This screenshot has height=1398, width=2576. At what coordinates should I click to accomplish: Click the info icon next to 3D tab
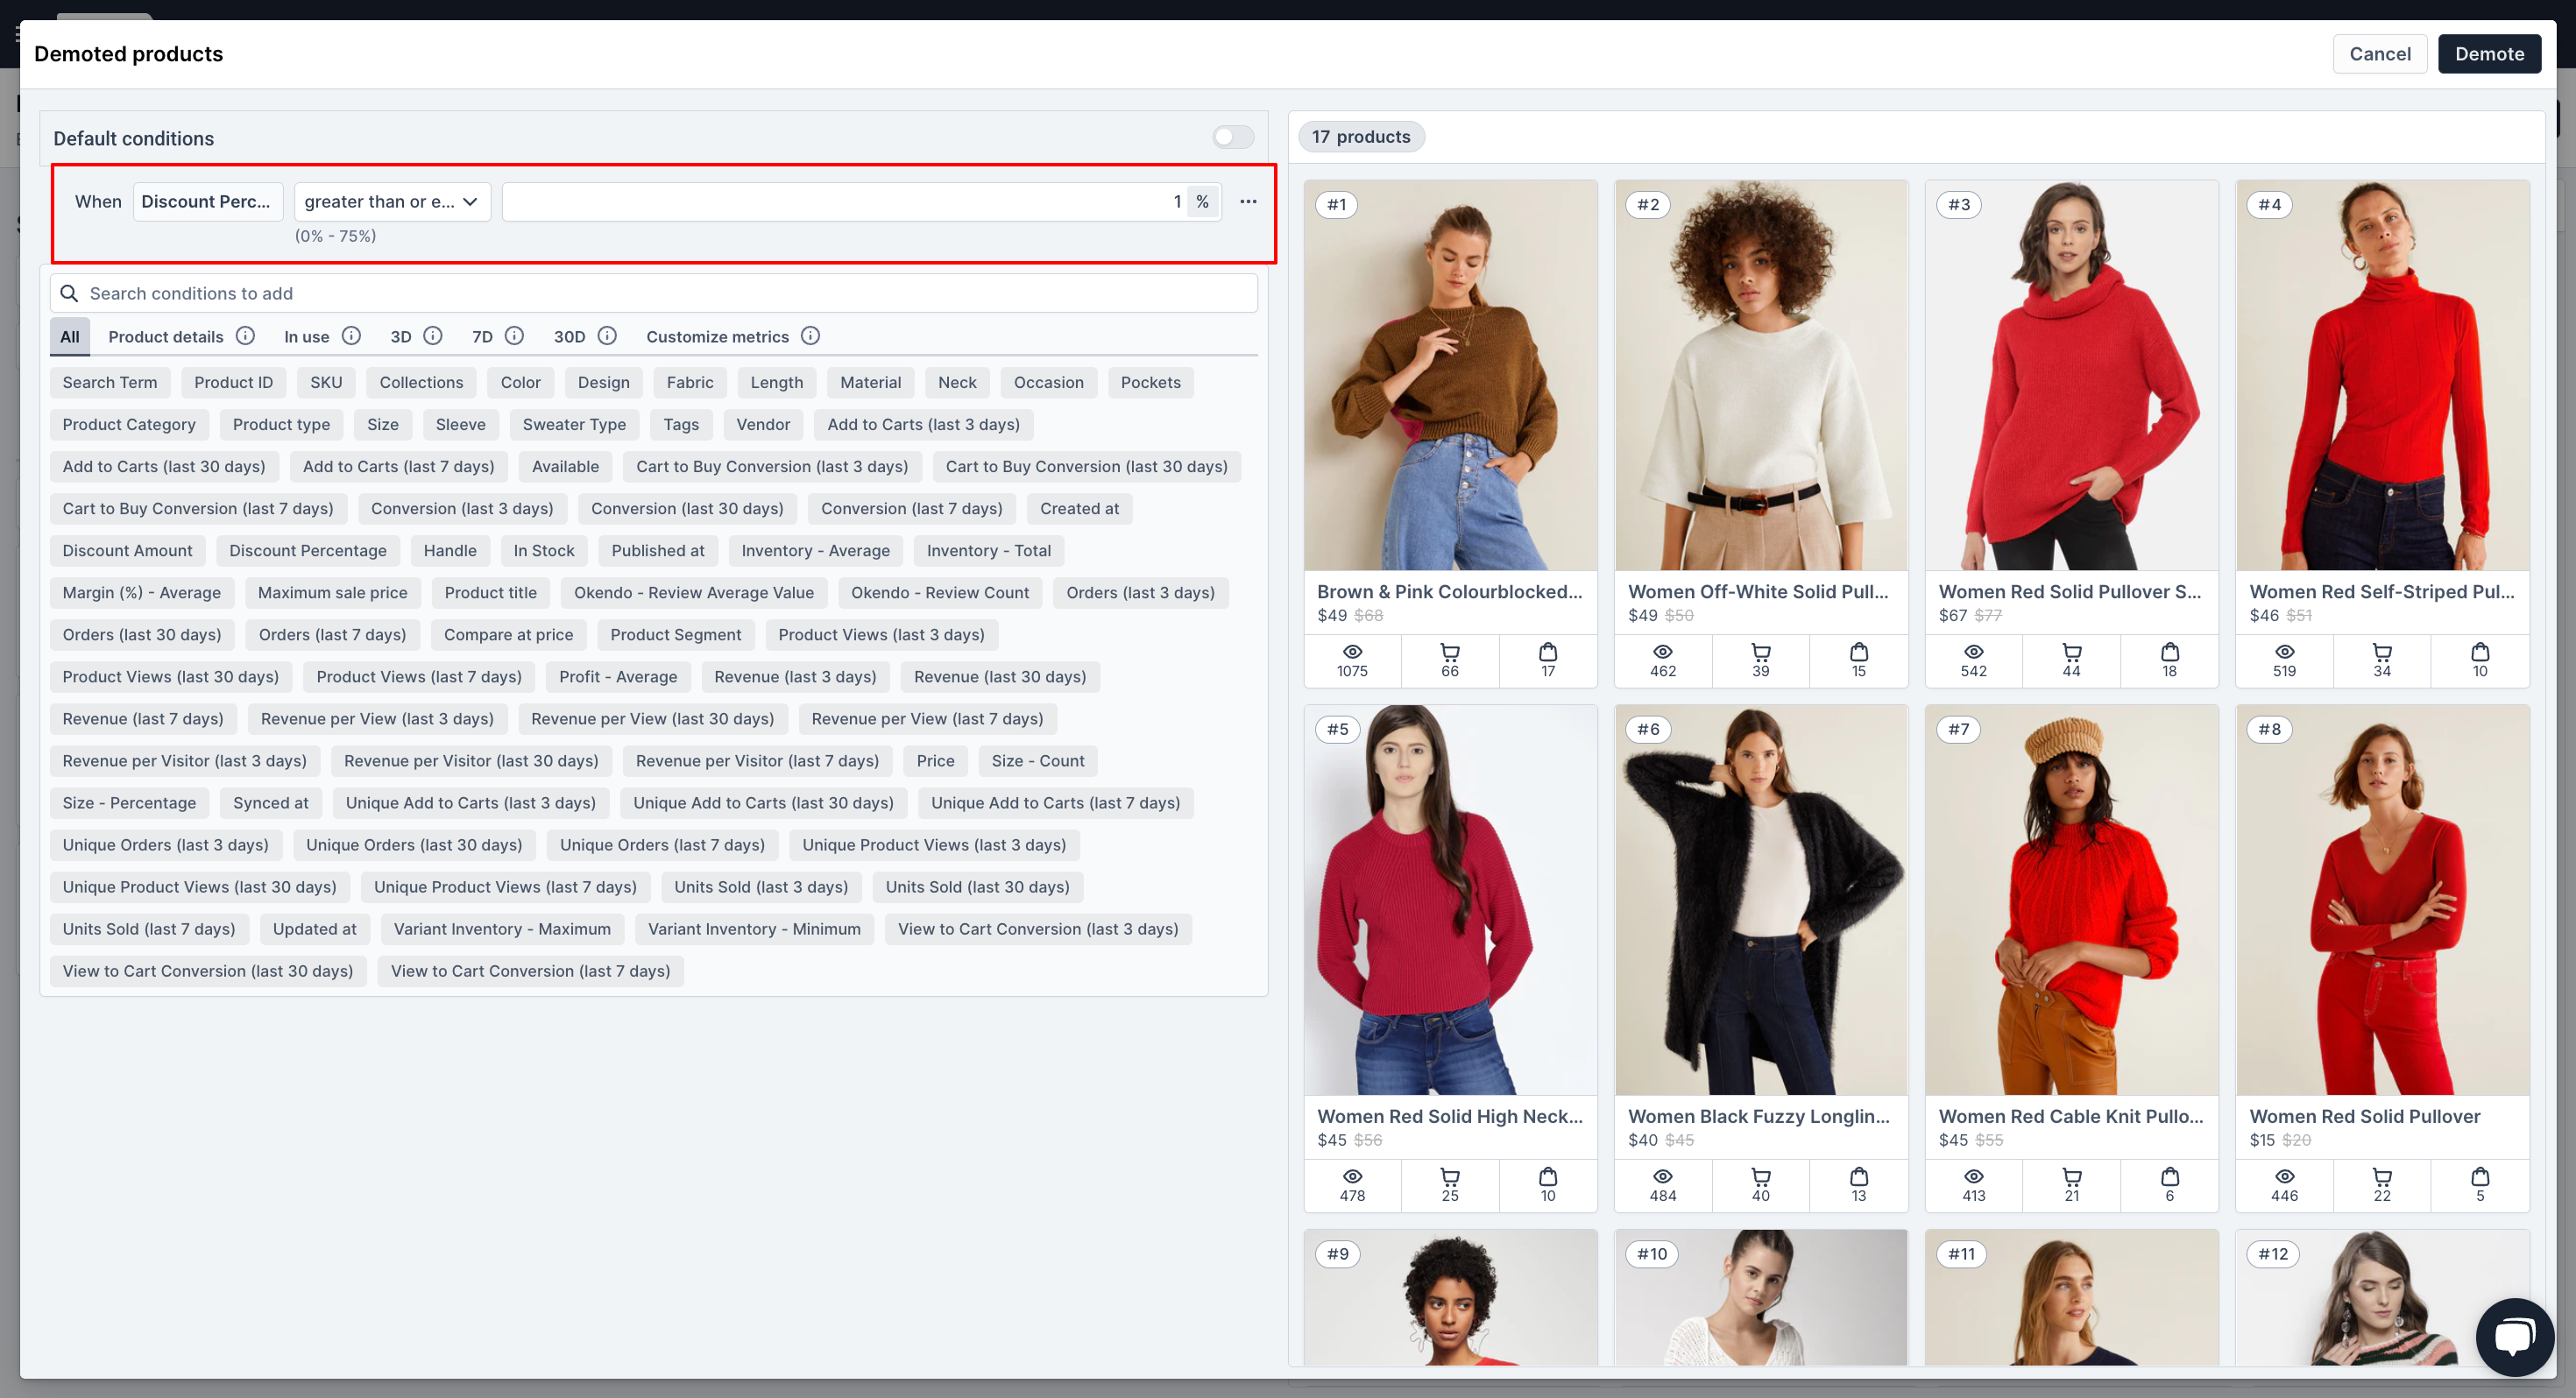point(433,336)
